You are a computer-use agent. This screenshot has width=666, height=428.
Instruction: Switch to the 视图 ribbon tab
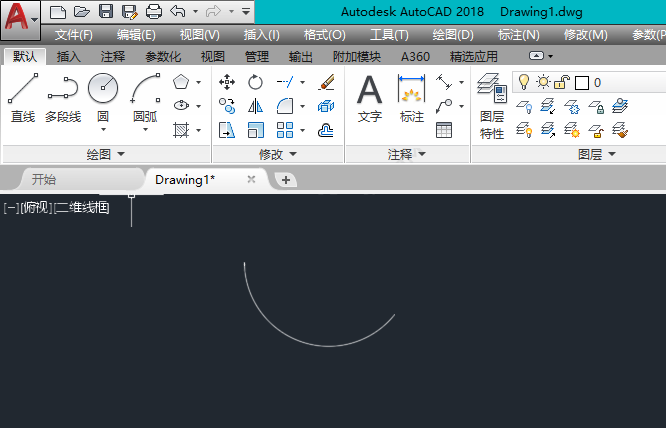[212, 56]
